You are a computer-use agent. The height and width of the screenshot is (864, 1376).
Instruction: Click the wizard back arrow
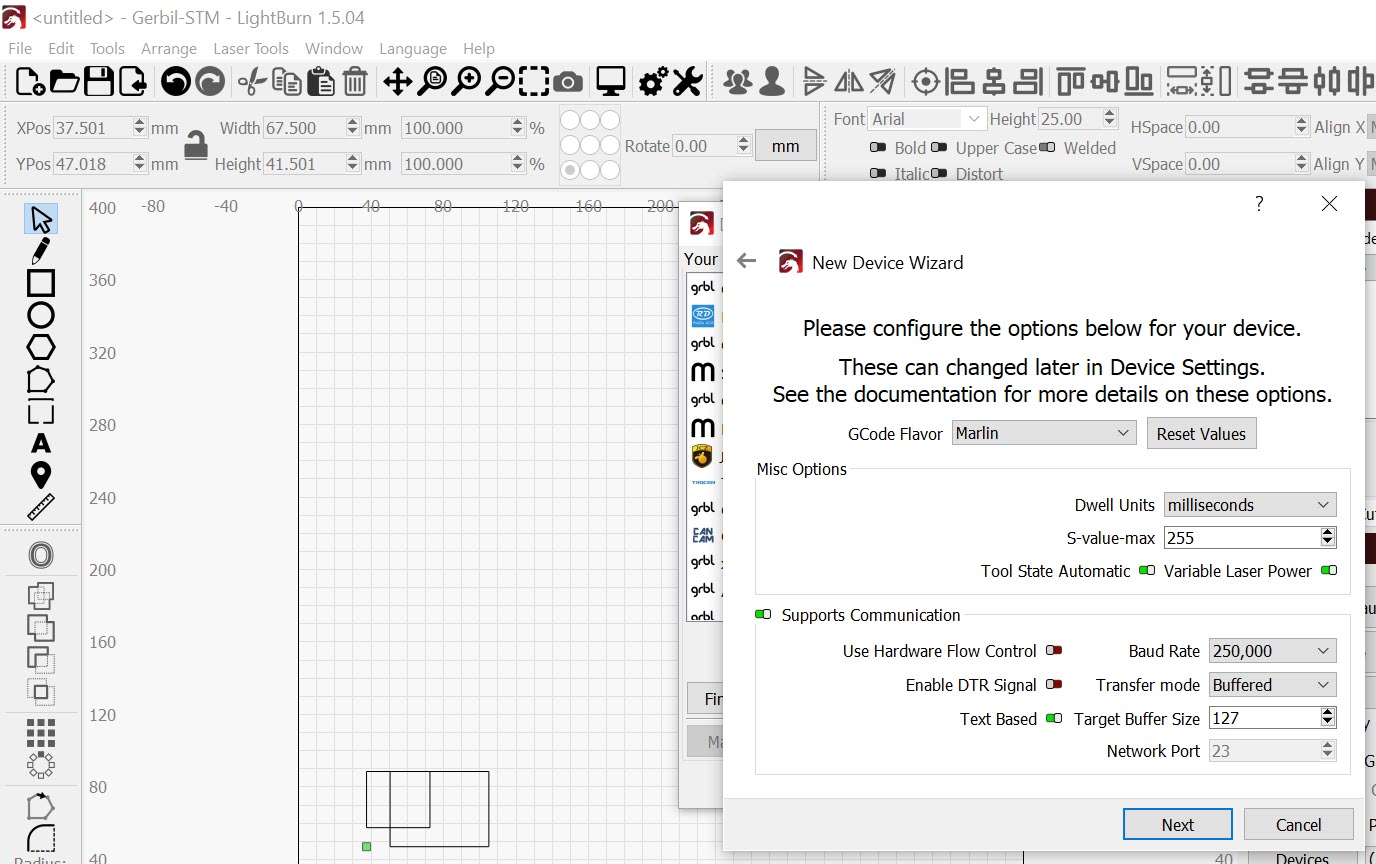coord(746,261)
